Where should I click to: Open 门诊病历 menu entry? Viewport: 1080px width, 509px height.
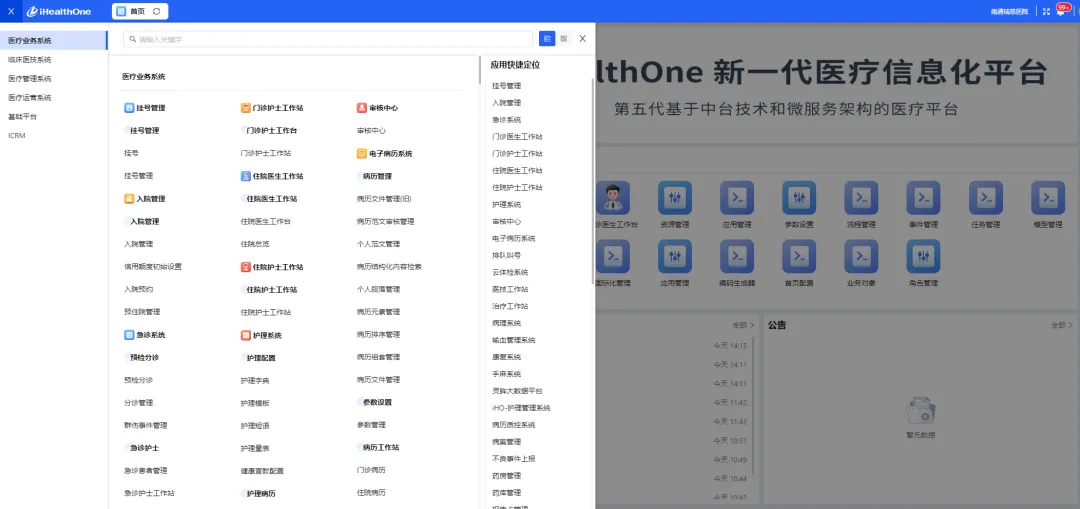click(x=371, y=470)
